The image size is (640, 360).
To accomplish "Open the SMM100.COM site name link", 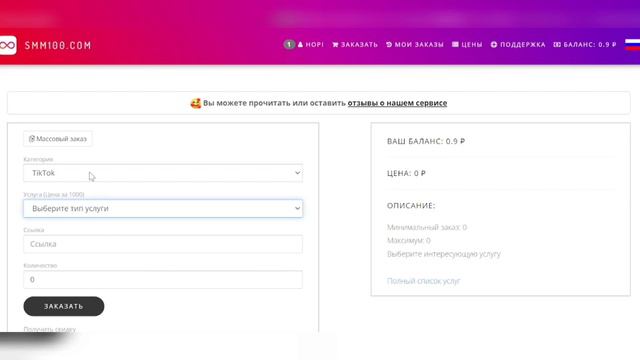I will click(58, 45).
